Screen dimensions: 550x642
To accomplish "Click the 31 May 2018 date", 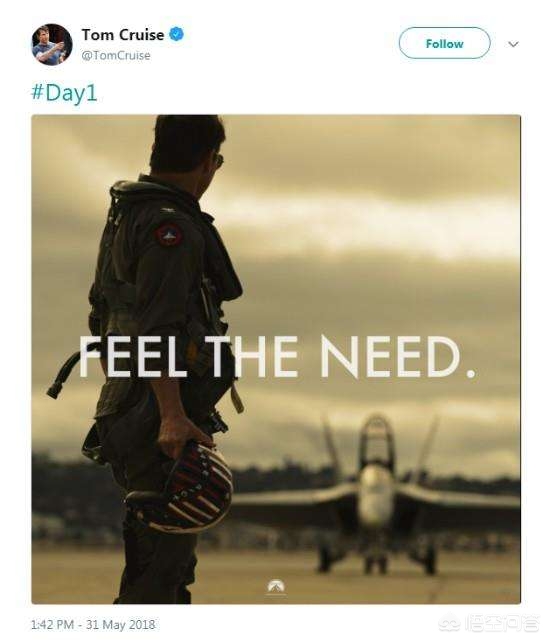I will click(x=120, y=625).
